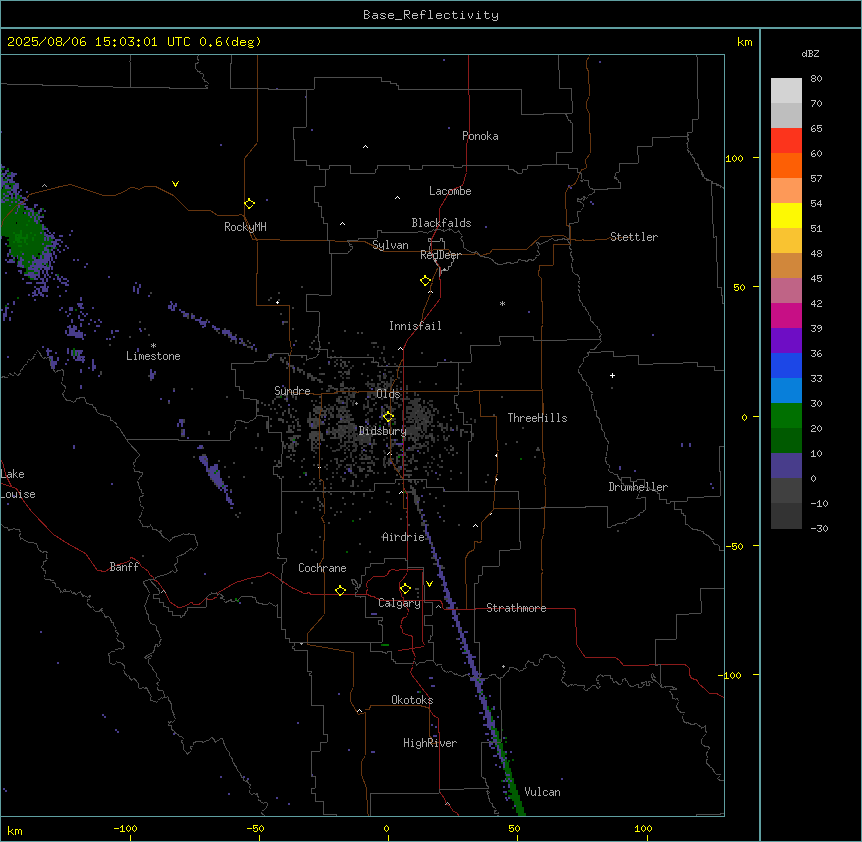Click the yellow 54 dBZ legend swatch
This screenshot has height=842, width=862.
[786, 215]
